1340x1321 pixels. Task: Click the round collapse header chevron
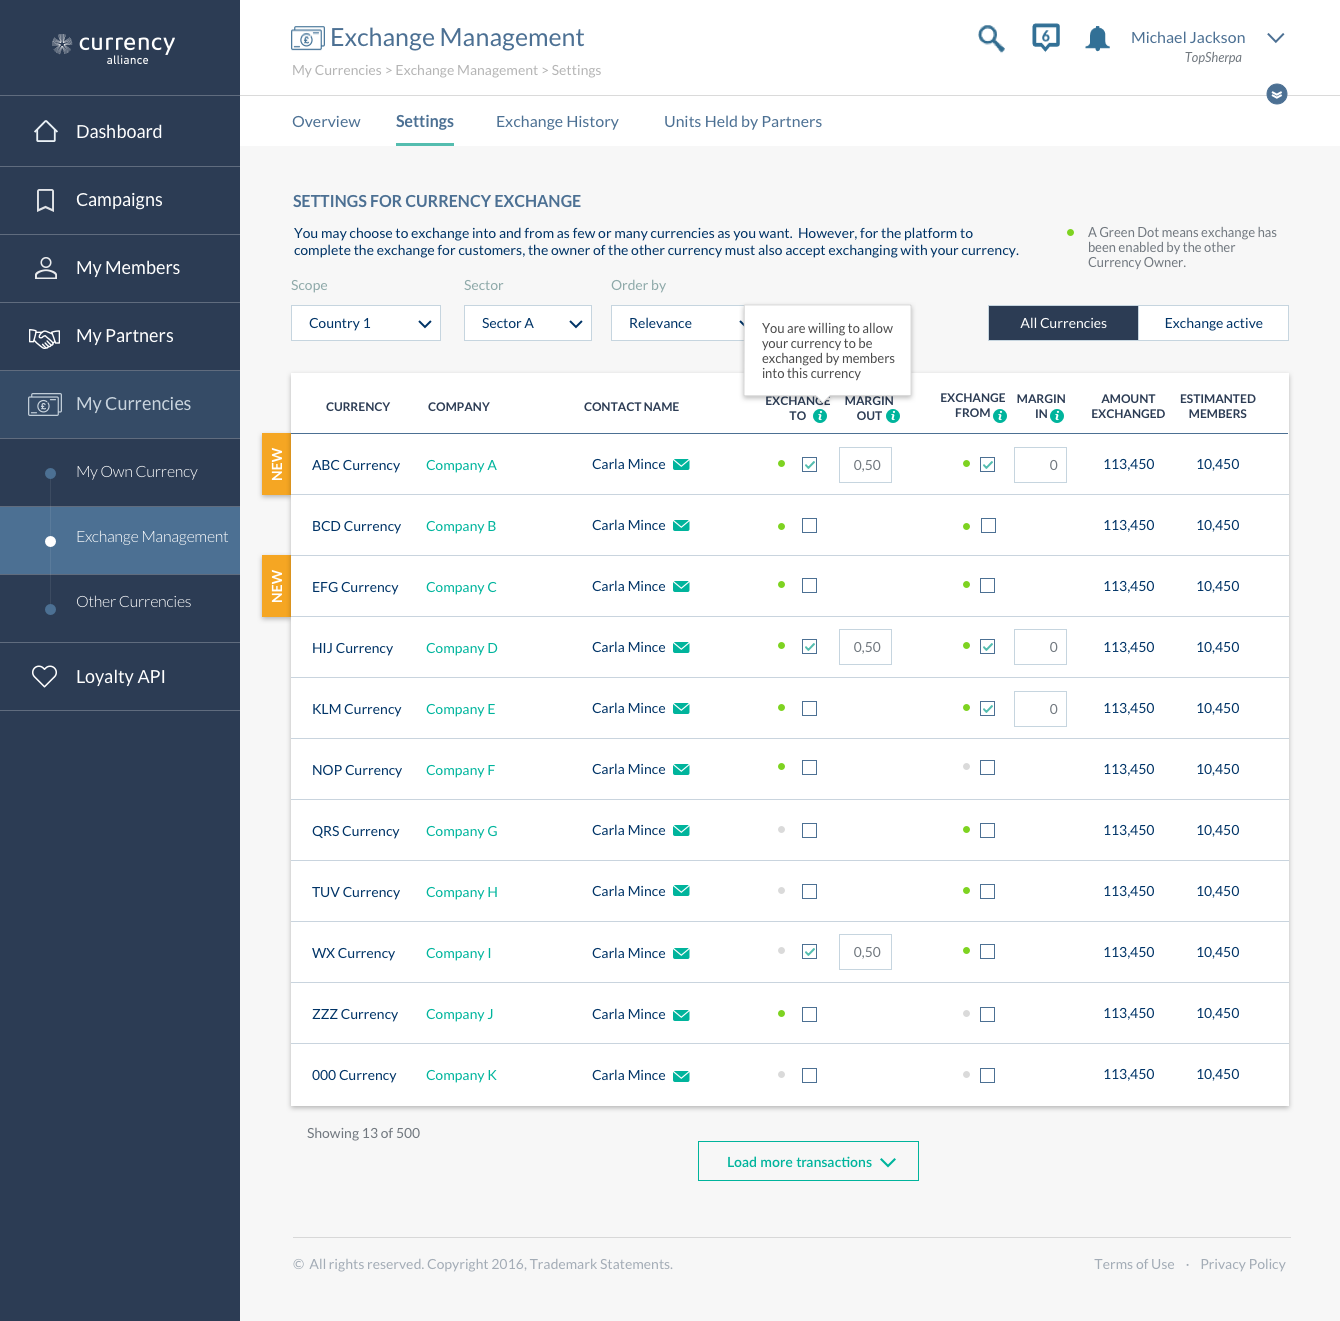pos(1277,94)
